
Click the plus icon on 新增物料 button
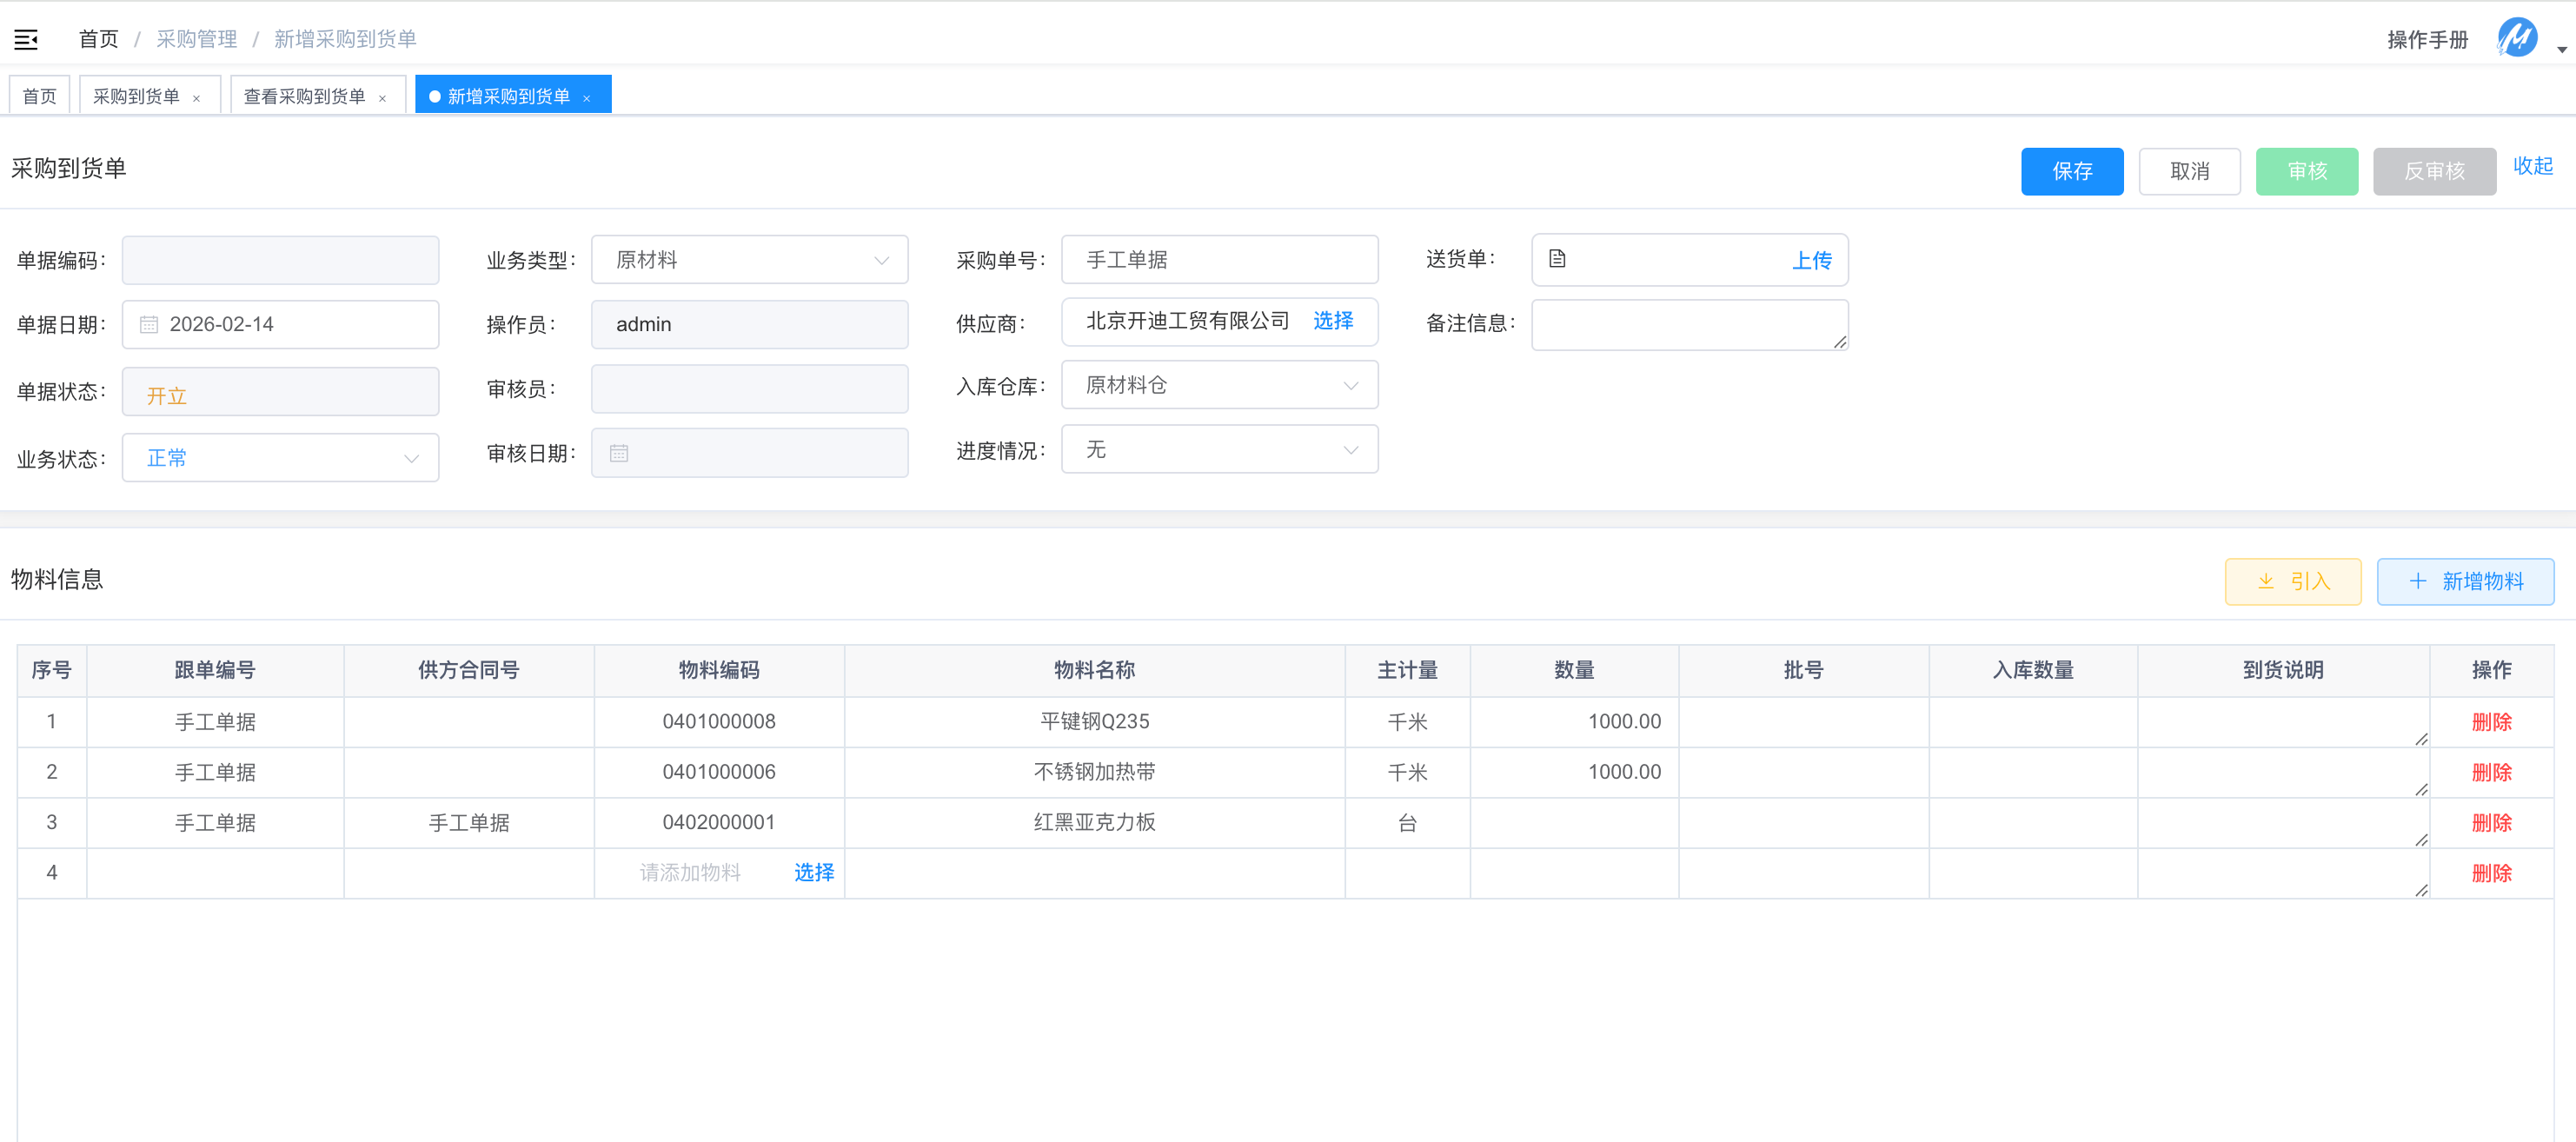click(2418, 582)
